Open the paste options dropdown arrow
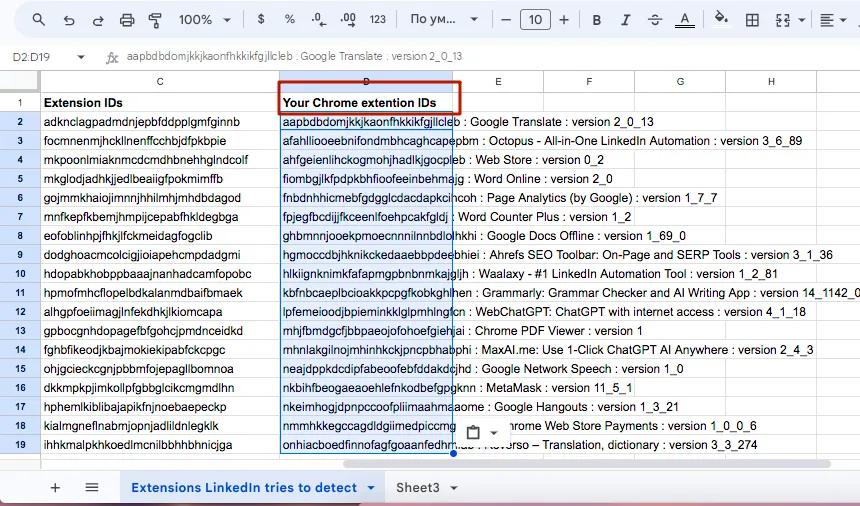Screen dimensions: 860x506 [494, 433]
